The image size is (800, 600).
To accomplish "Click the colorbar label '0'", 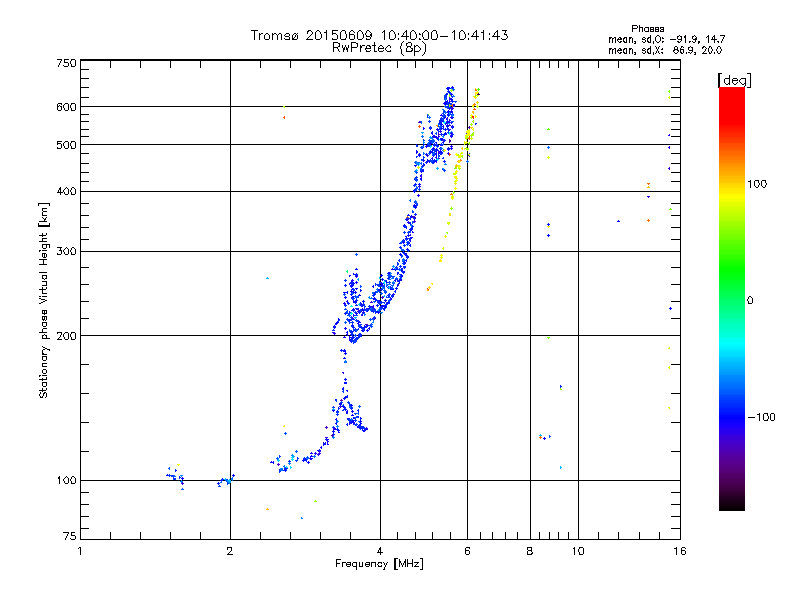I will pyautogui.click(x=750, y=301).
